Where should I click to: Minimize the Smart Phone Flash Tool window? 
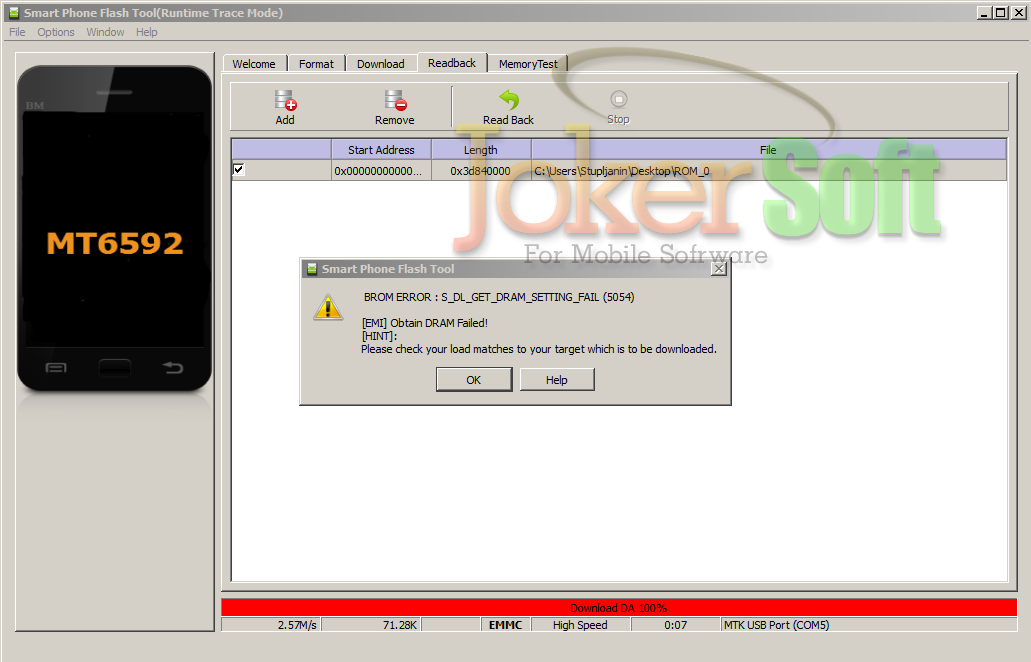(x=984, y=12)
